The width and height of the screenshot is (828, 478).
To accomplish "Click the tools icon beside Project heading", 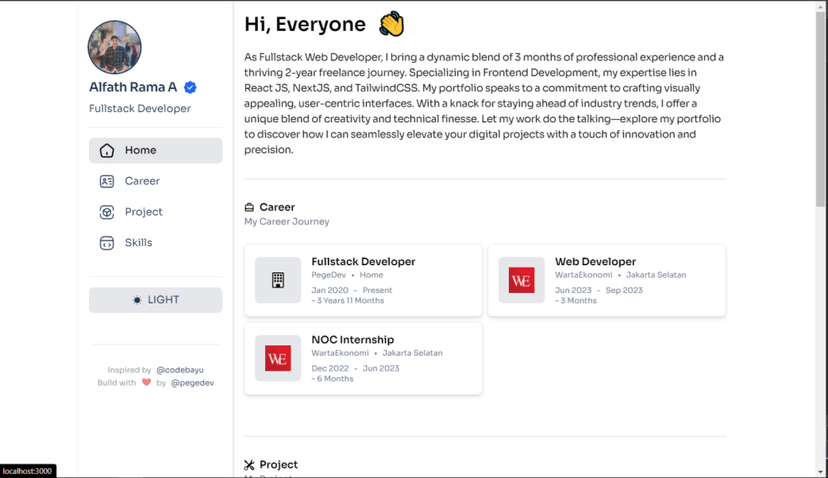I will click(249, 465).
